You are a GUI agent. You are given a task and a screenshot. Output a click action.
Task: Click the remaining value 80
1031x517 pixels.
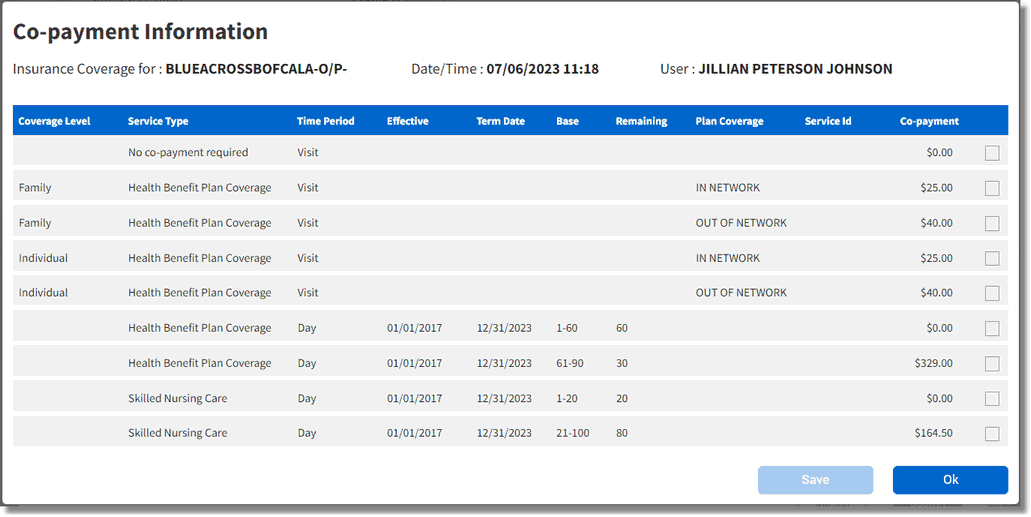(622, 433)
